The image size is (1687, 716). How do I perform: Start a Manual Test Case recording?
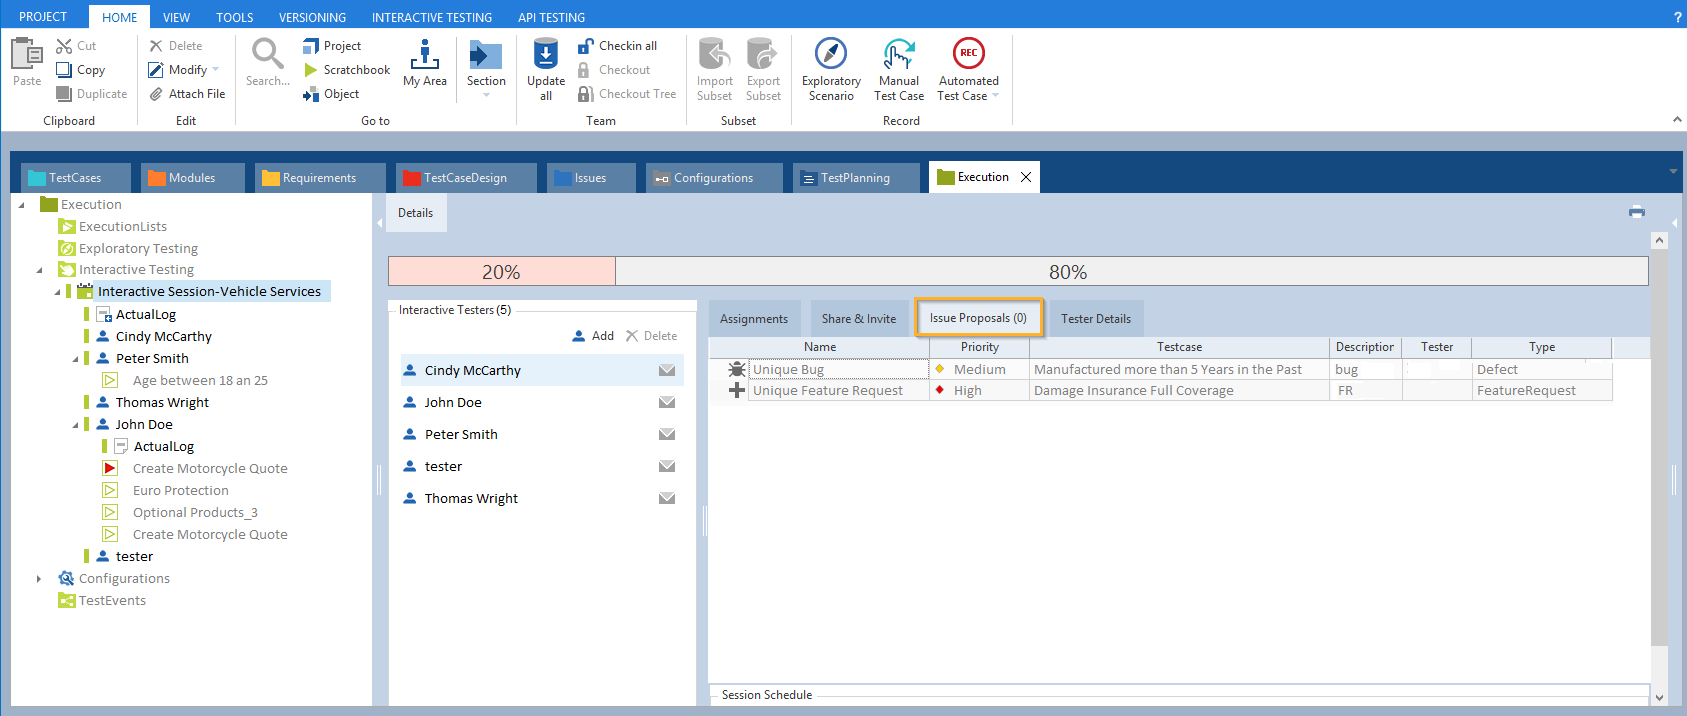[x=898, y=54]
